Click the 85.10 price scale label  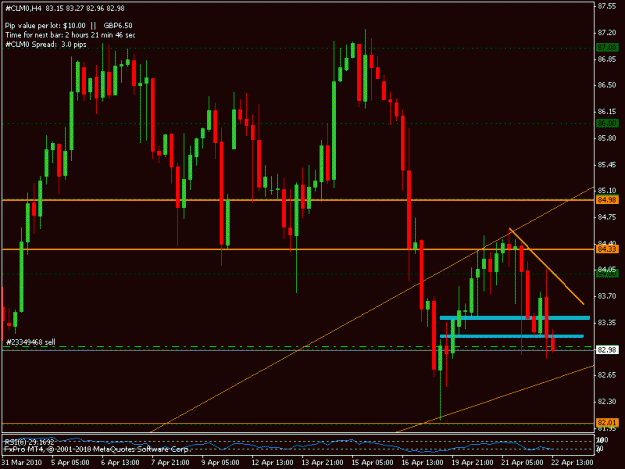607,190
